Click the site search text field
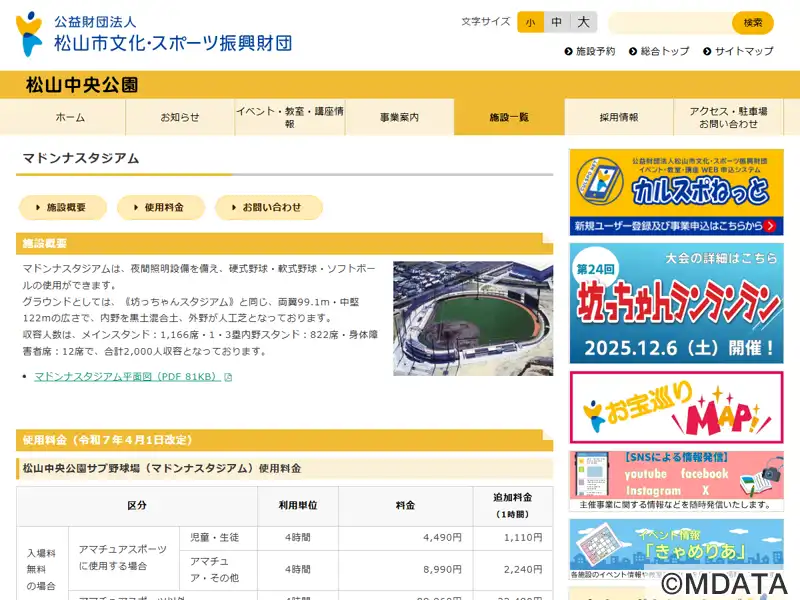This screenshot has height=600, width=800. [x=670, y=22]
